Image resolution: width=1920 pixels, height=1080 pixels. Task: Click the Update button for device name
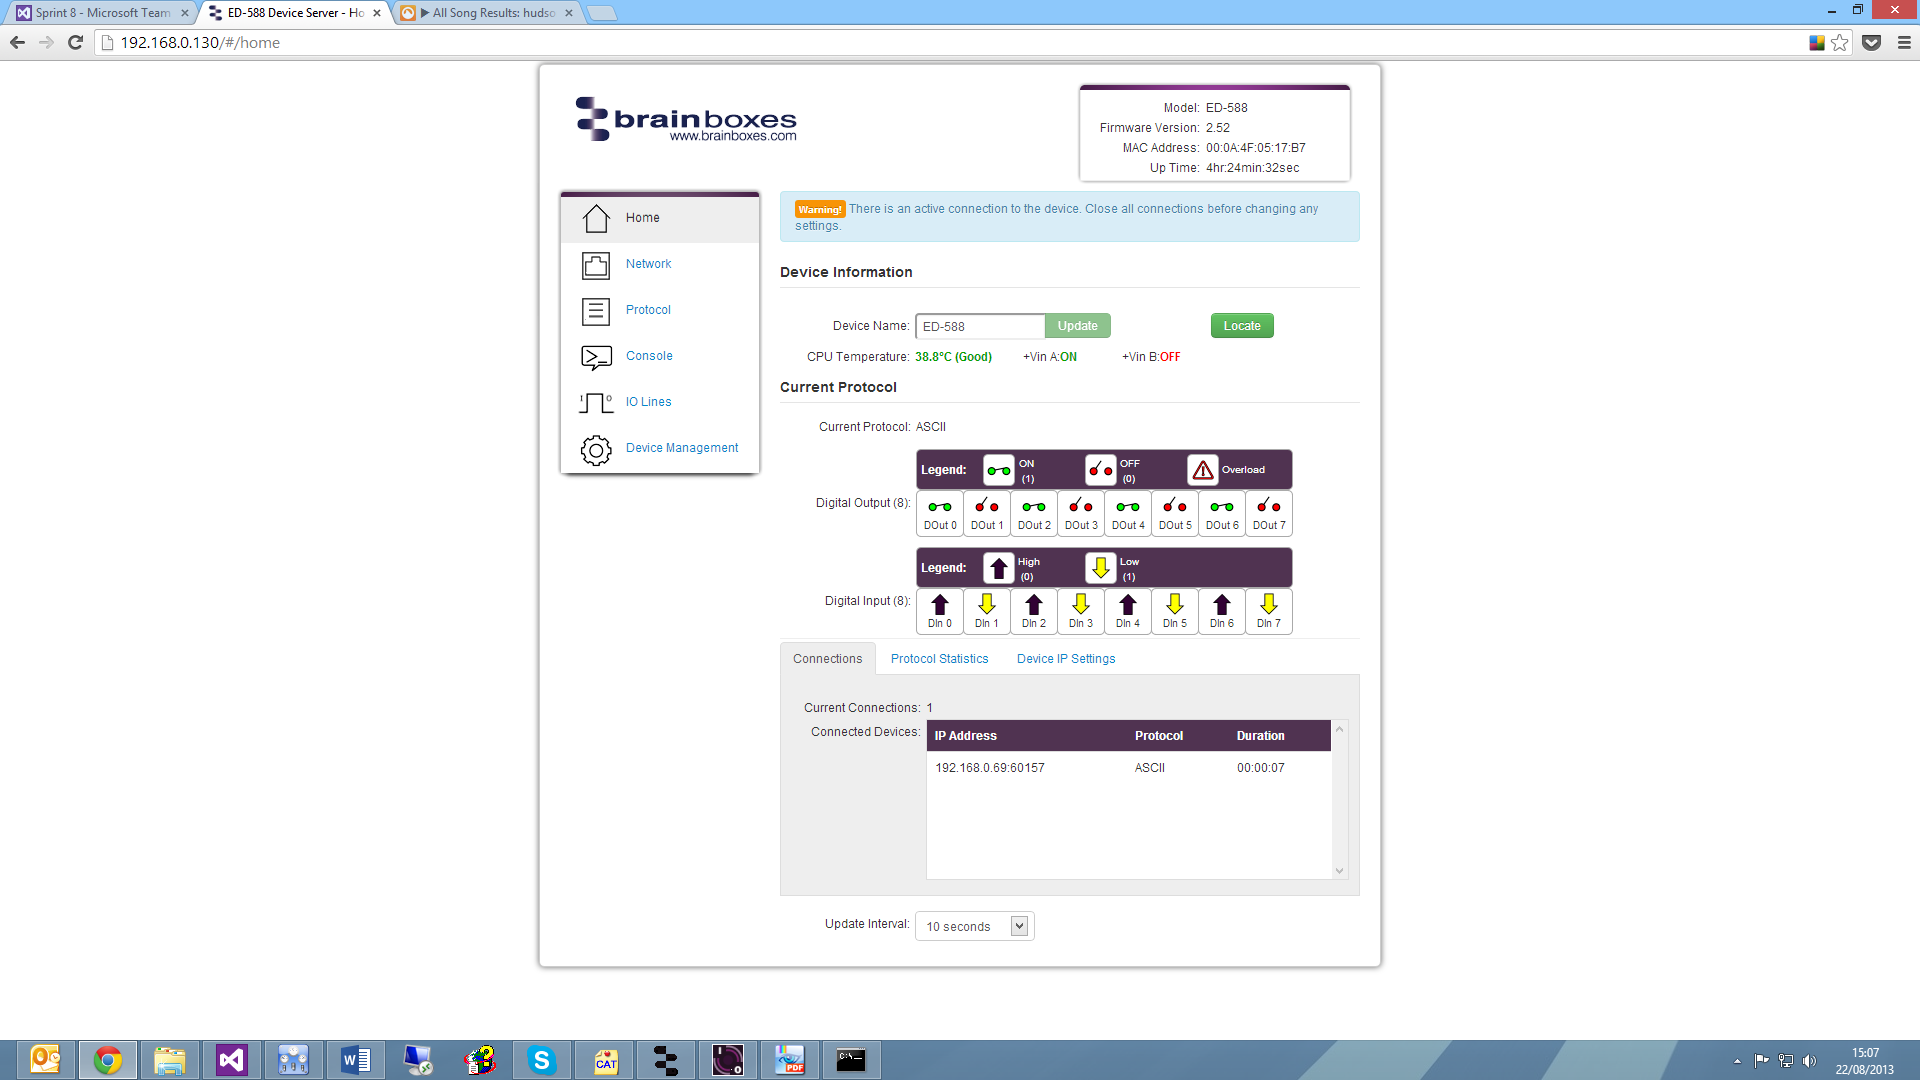coord(1077,325)
